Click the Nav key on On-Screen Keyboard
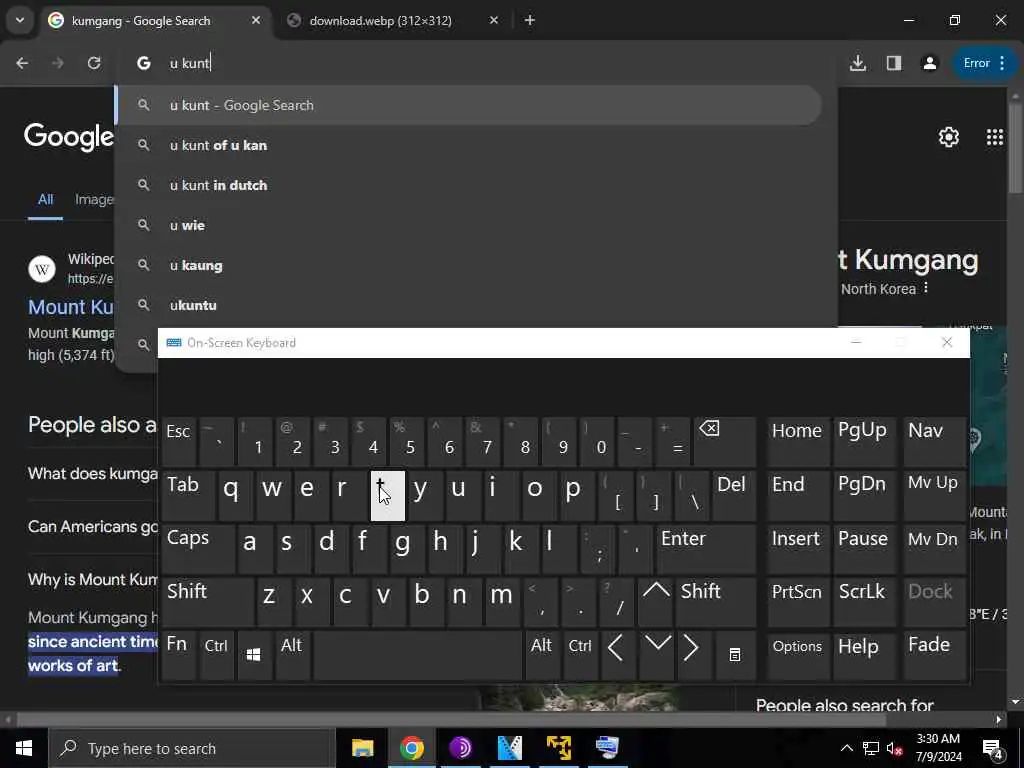Screen dimensions: 1024x768 pos(934,441)
